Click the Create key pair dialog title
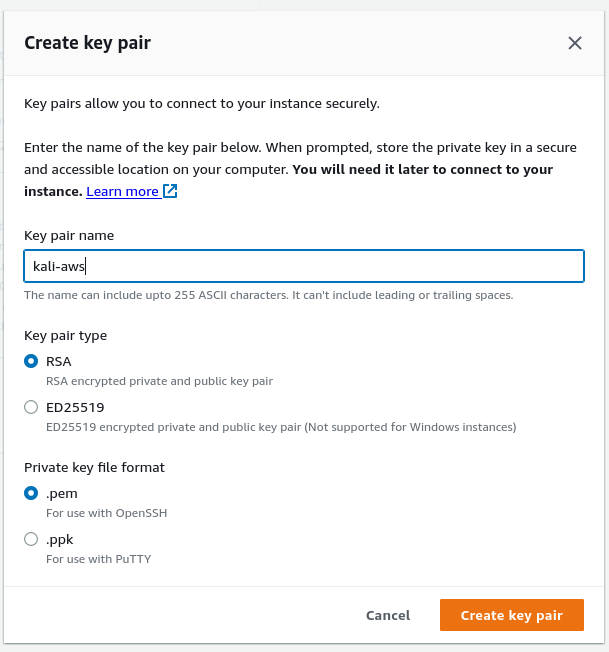 pyautogui.click(x=87, y=42)
